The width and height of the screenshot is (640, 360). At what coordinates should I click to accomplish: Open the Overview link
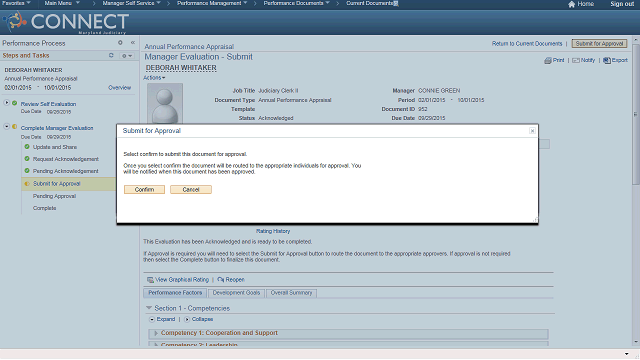click(120, 87)
